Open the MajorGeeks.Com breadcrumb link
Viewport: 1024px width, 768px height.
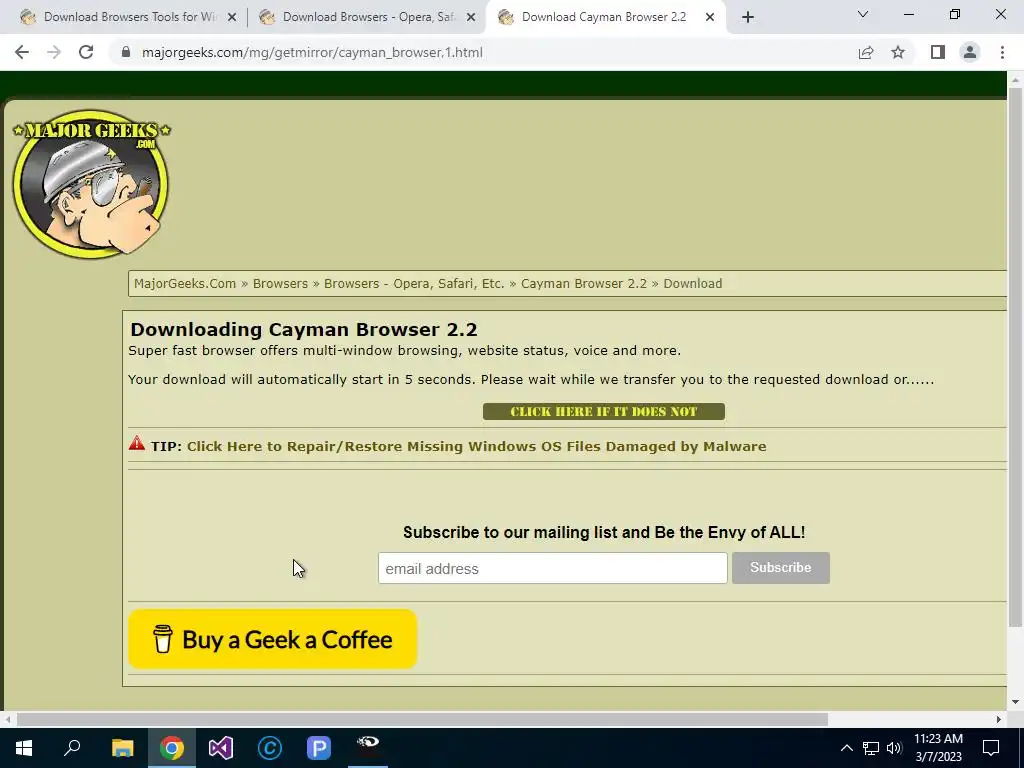point(185,283)
